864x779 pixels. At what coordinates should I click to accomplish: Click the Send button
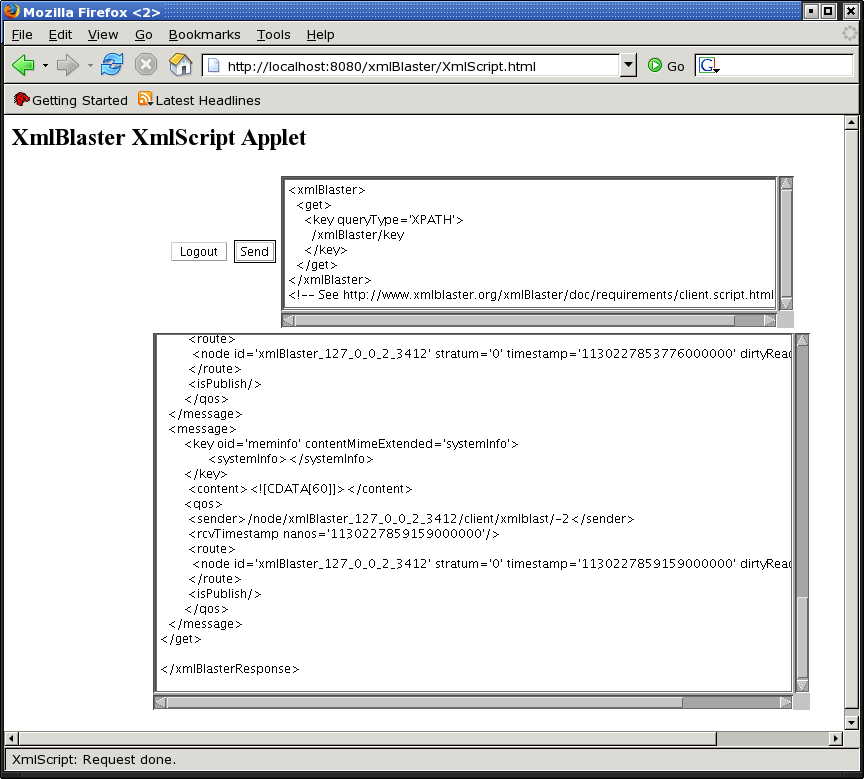[x=254, y=252]
